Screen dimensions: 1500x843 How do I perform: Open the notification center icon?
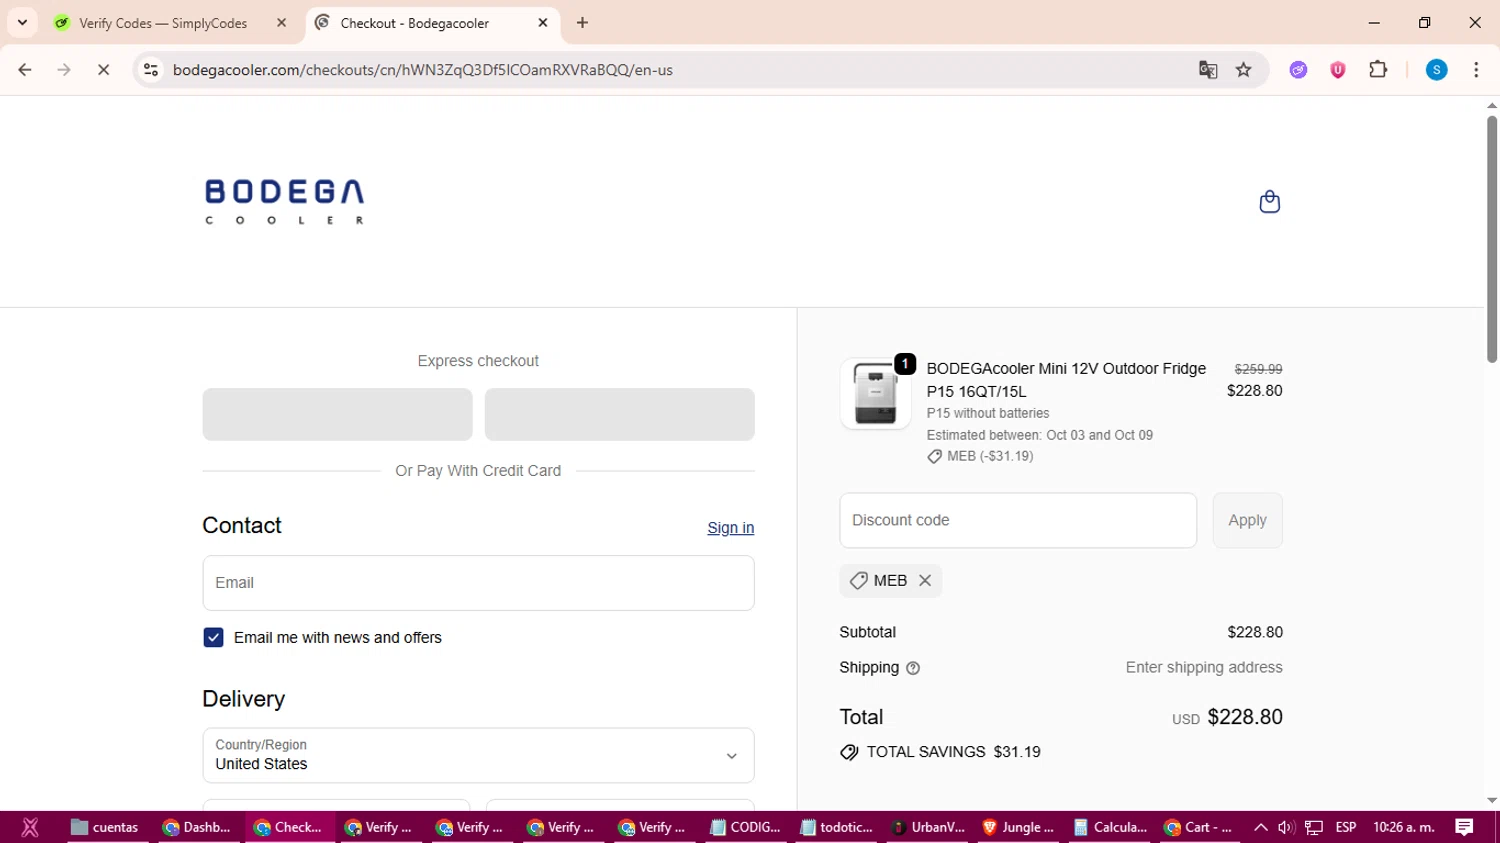tap(1464, 827)
